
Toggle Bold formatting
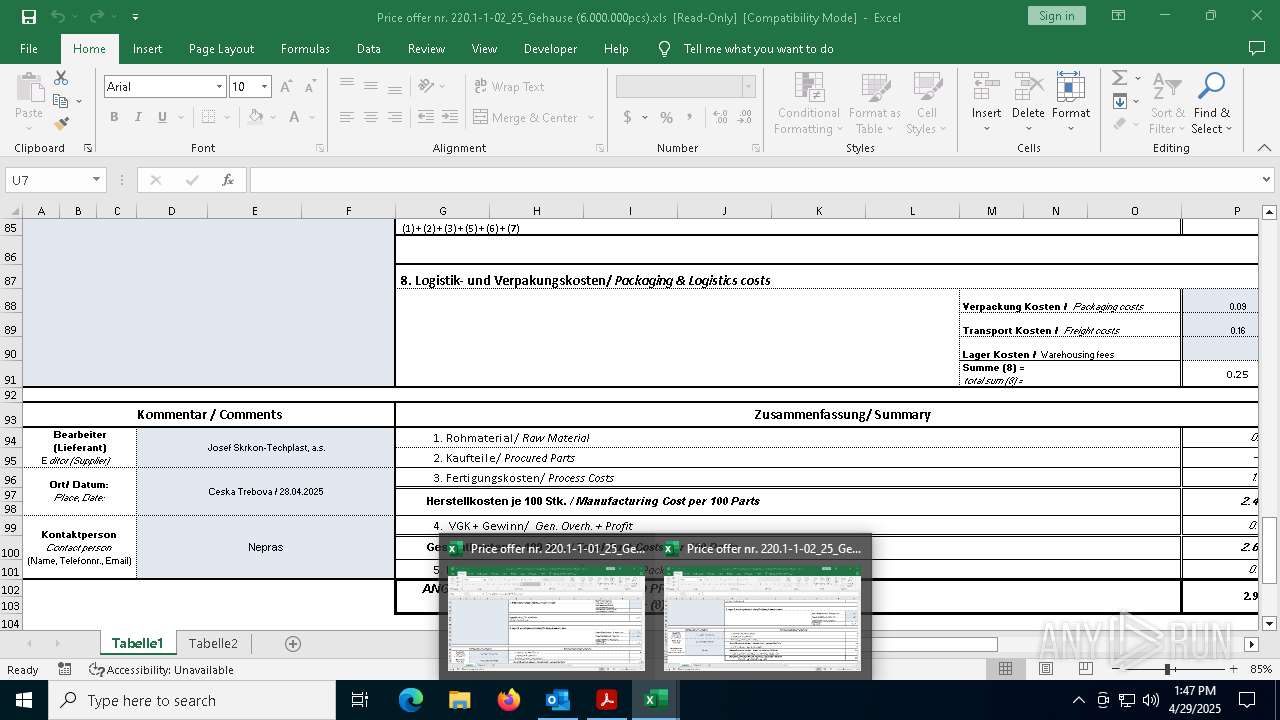(x=114, y=117)
